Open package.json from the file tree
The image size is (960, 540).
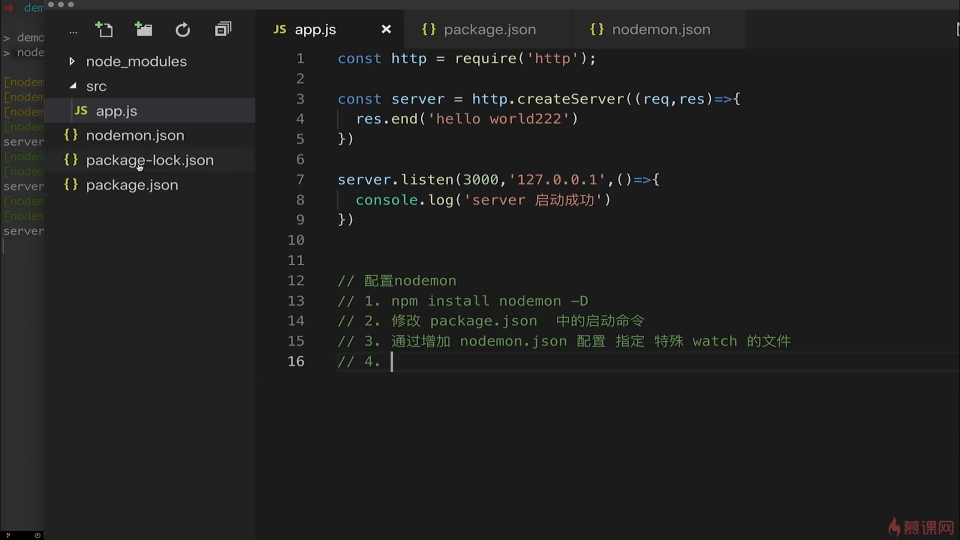132,185
